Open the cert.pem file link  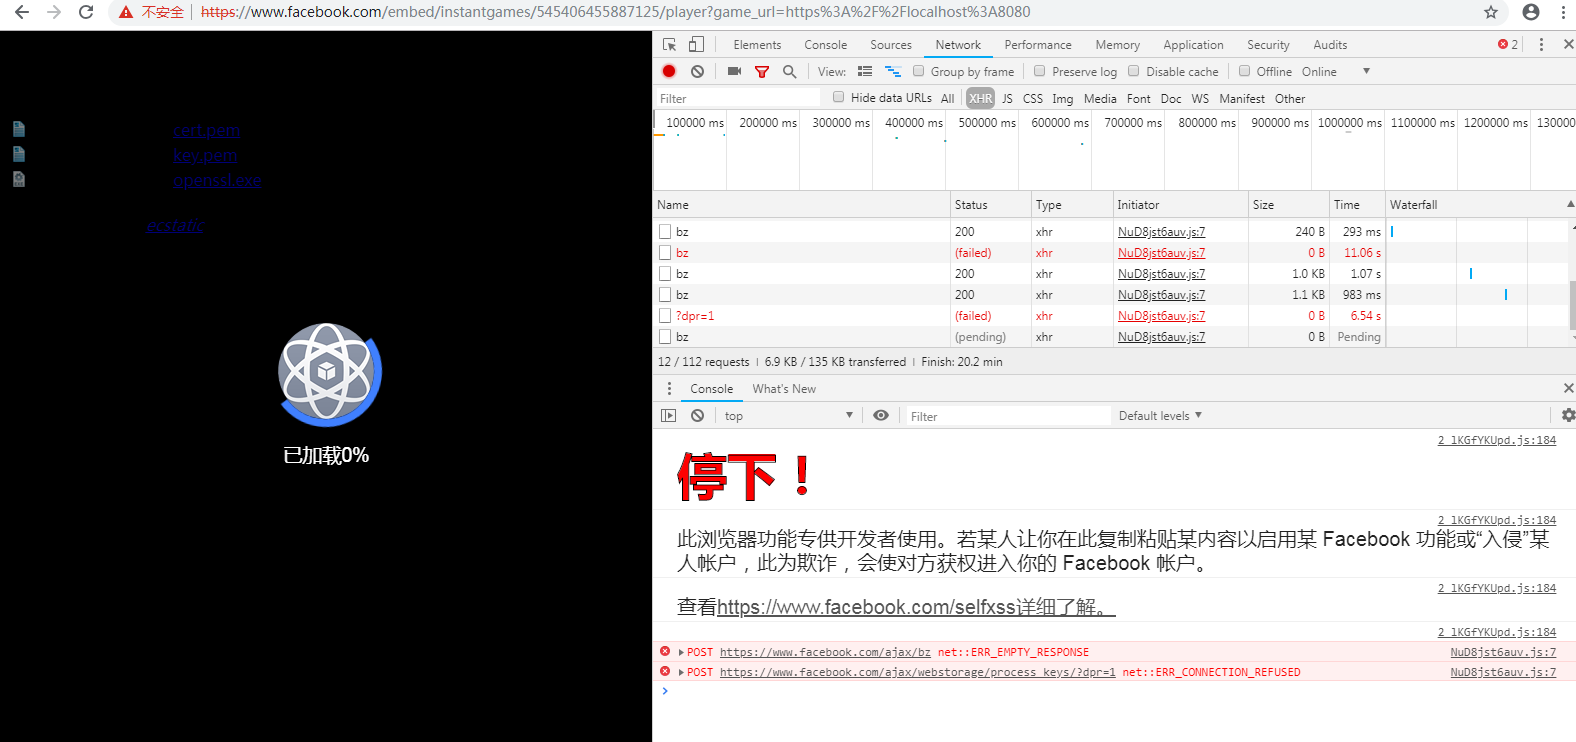click(x=206, y=130)
